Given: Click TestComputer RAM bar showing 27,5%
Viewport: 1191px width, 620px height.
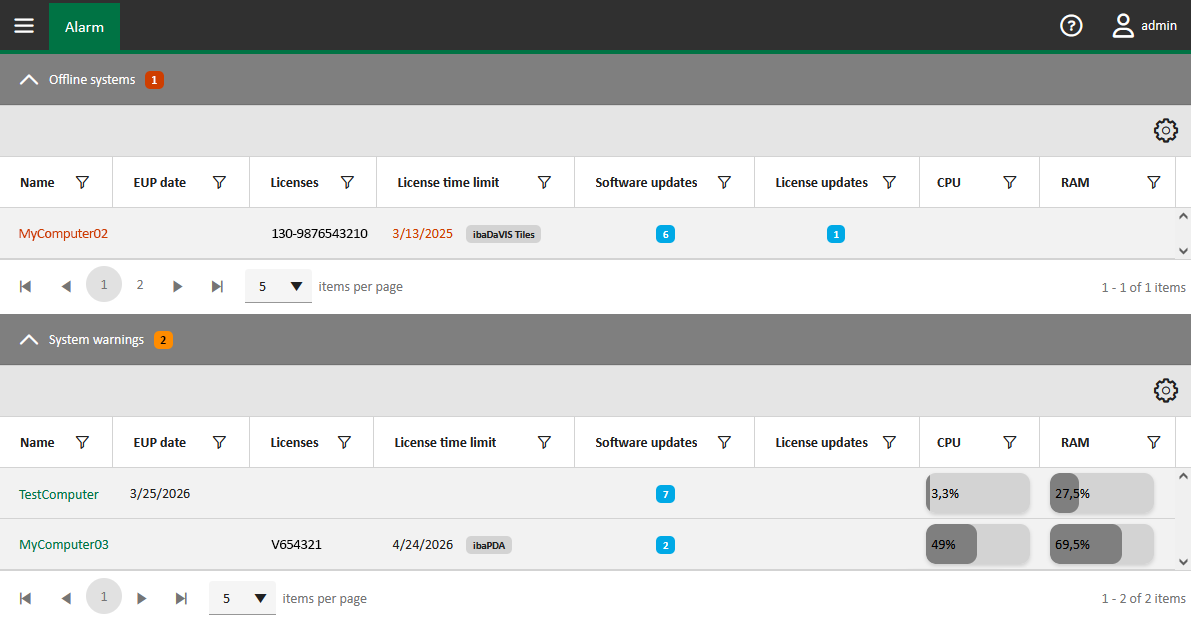Looking at the screenshot, I should (1101, 493).
